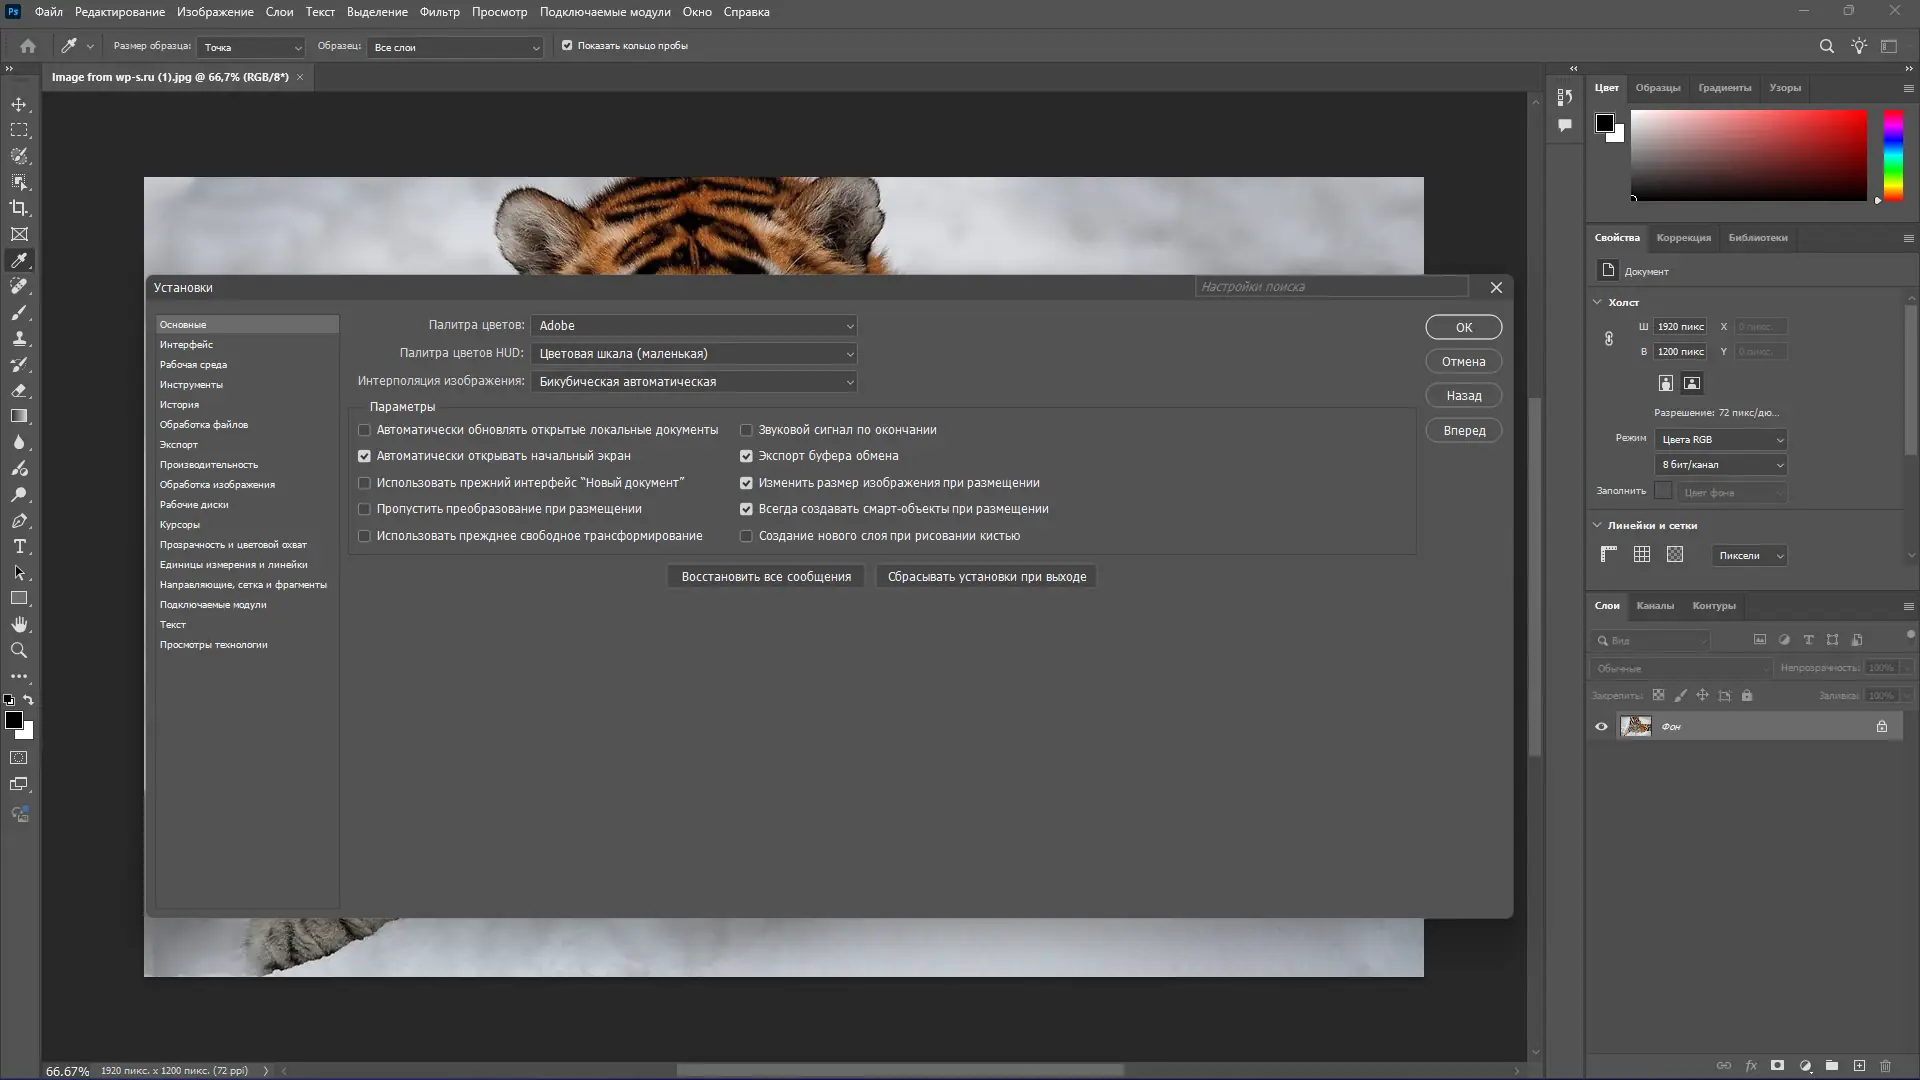Screen dimensions: 1920x1080
Task: Click the search magnifier icon top right
Action: pyautogui.click(x=1826, y=46)
